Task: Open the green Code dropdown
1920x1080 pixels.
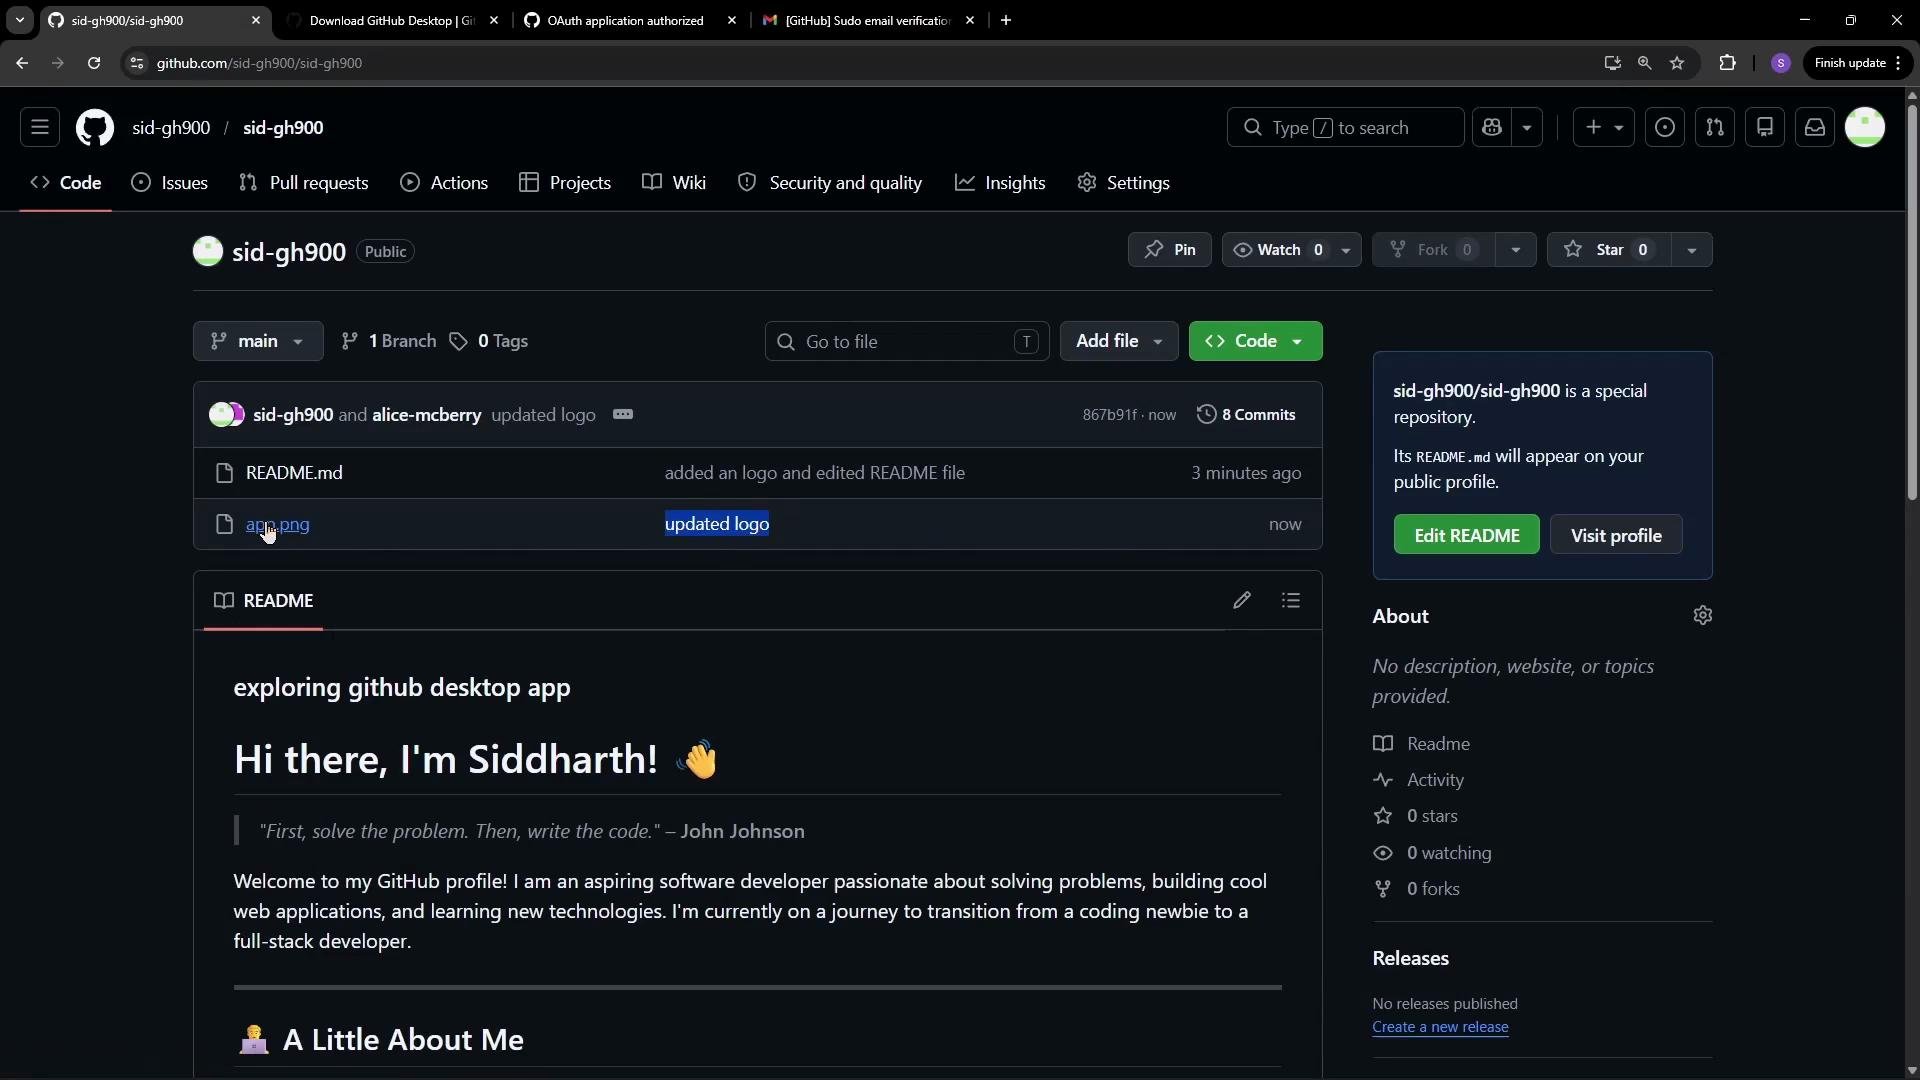Action: point(1256,341)
